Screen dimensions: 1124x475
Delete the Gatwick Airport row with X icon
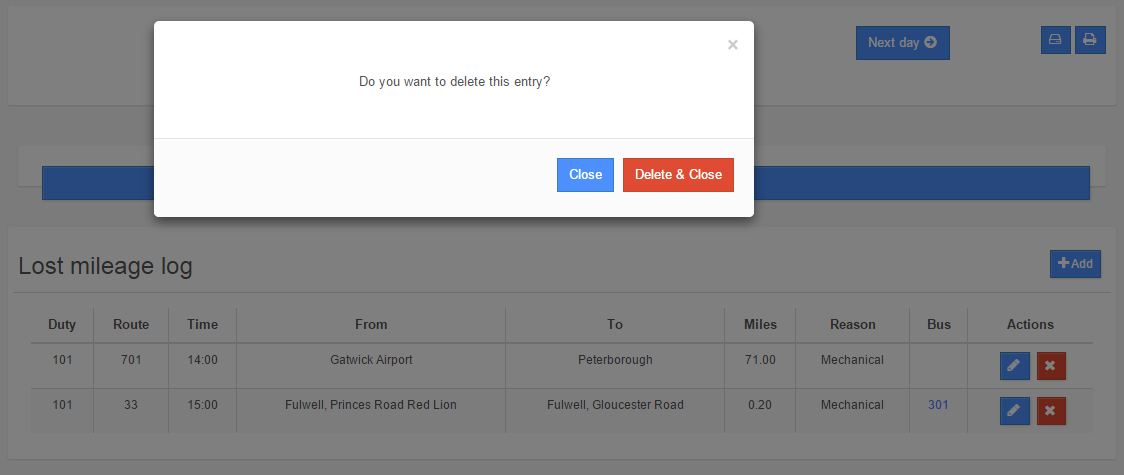1051,366
